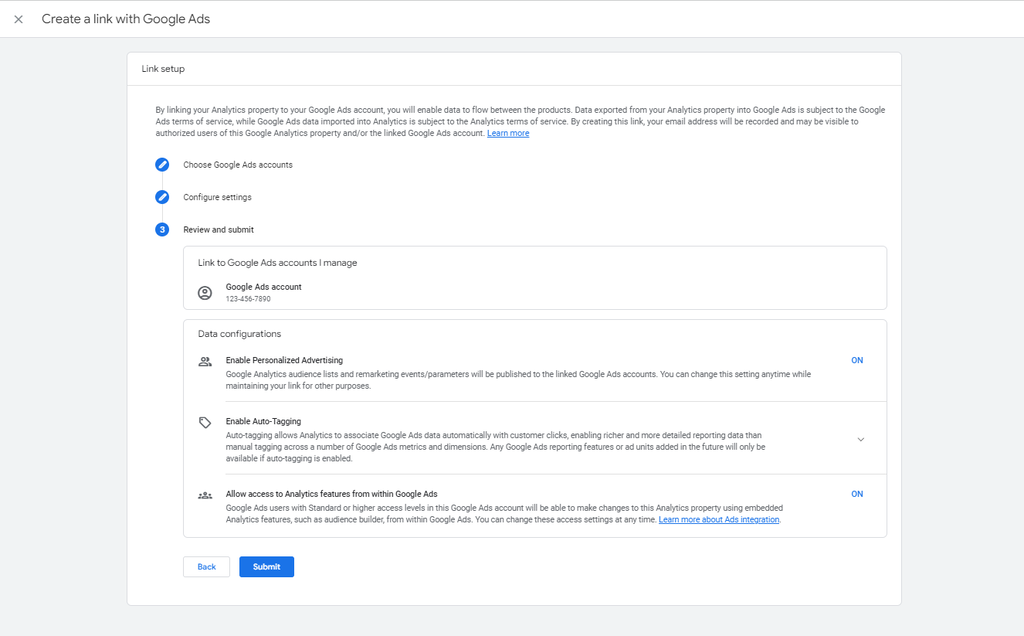Turn off access to Analytics features toggle

856,494
